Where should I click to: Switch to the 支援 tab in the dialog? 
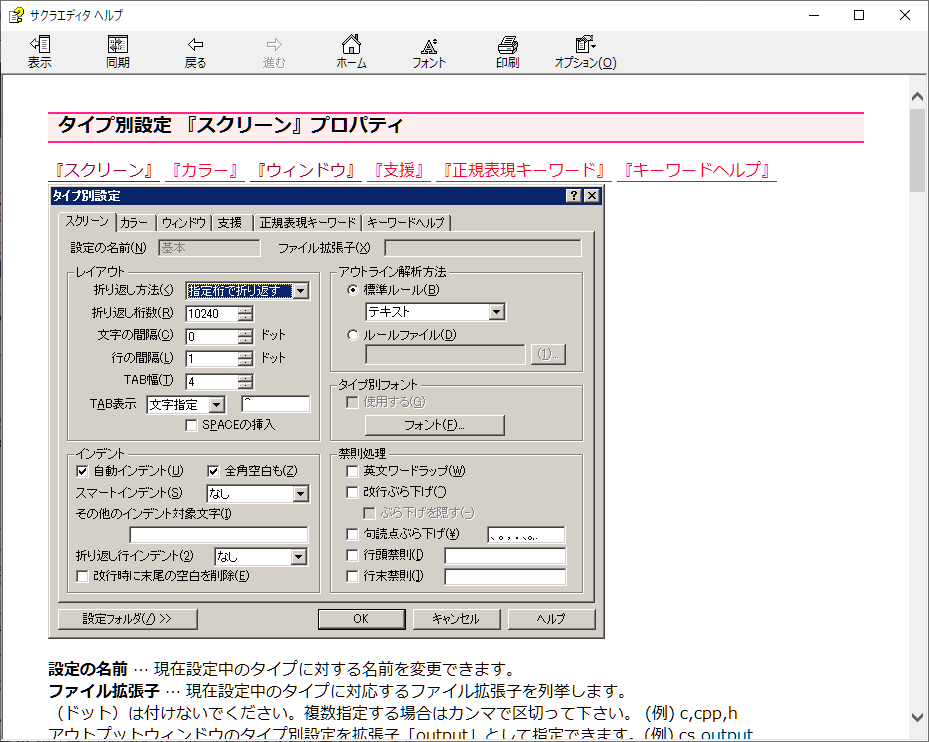click(230, 223)
